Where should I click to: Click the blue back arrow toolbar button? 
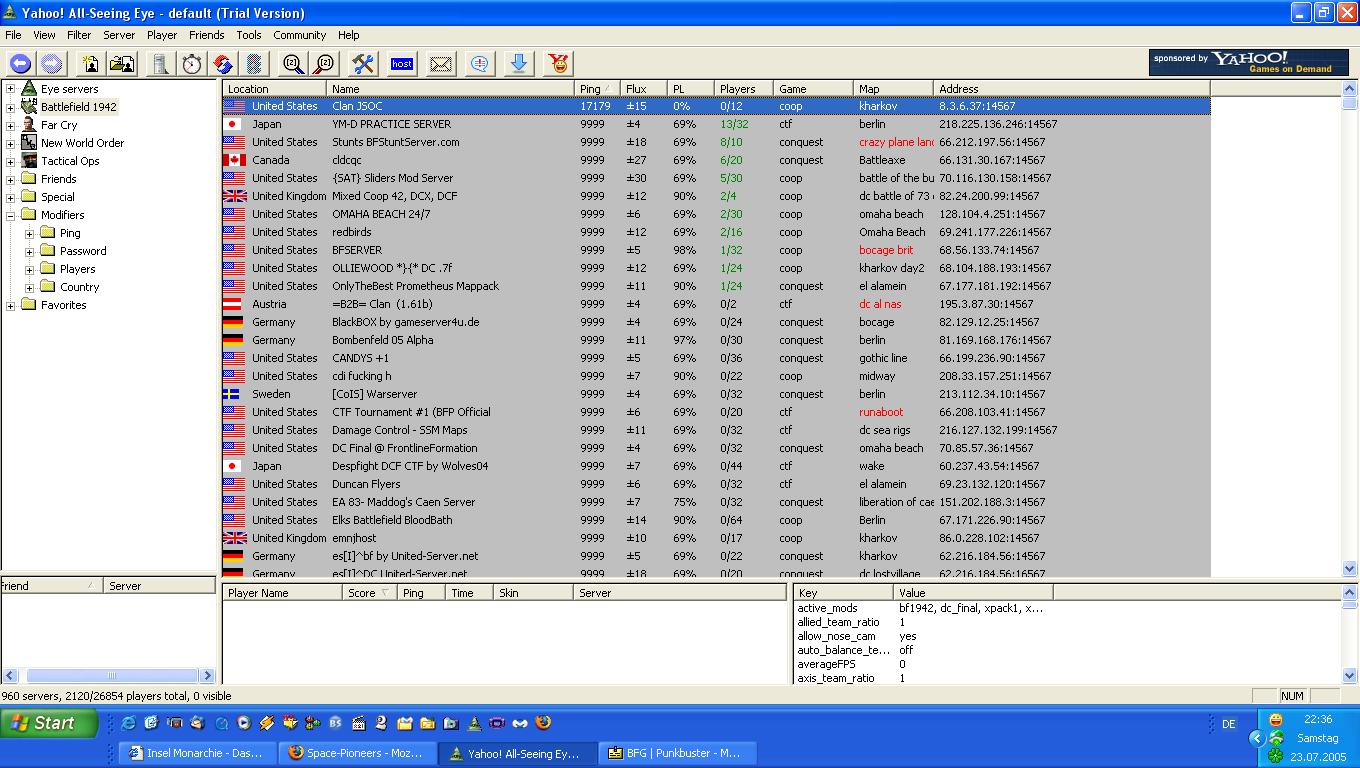(20, 64)
